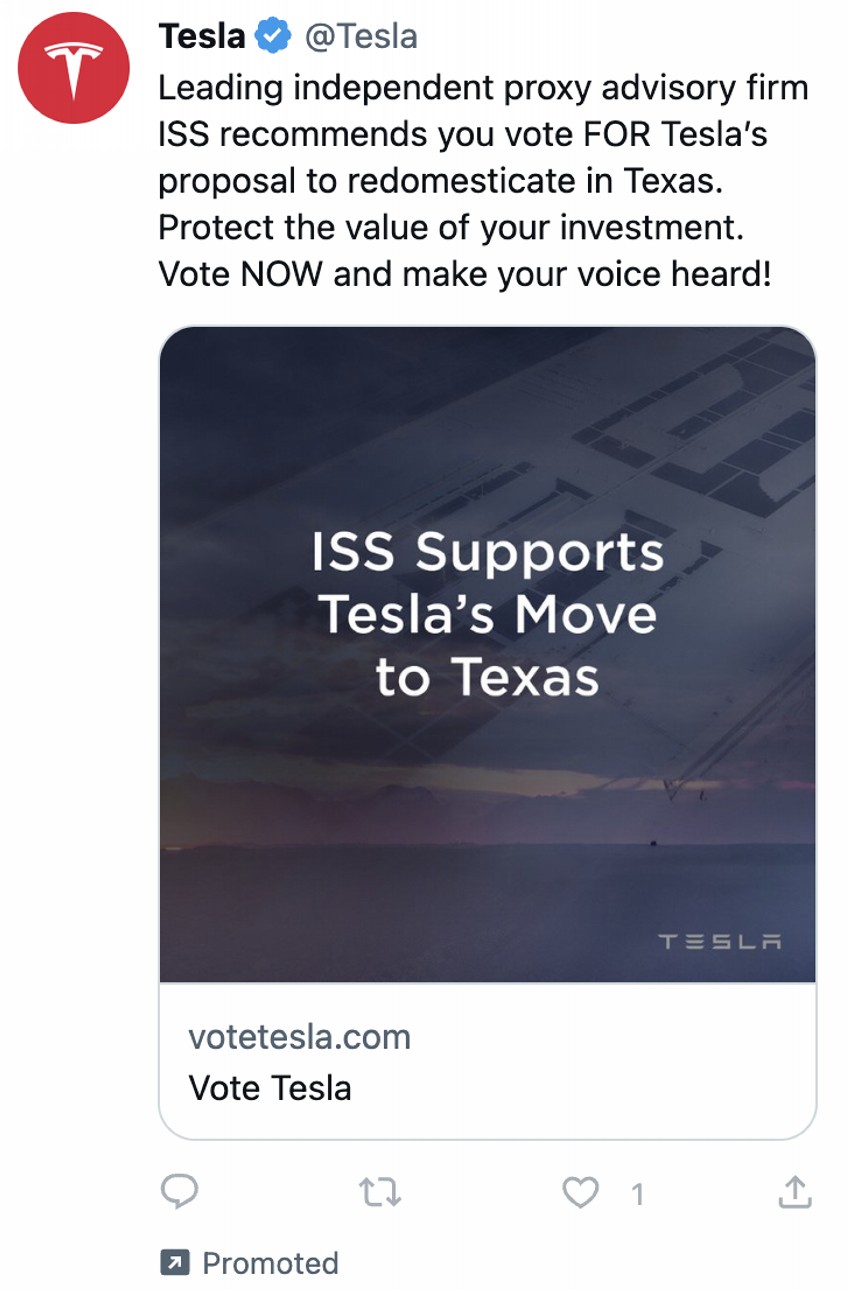The image size is (849, 1290).
Task: Like the tweet with the heart icon
Action: point(580,1191)
